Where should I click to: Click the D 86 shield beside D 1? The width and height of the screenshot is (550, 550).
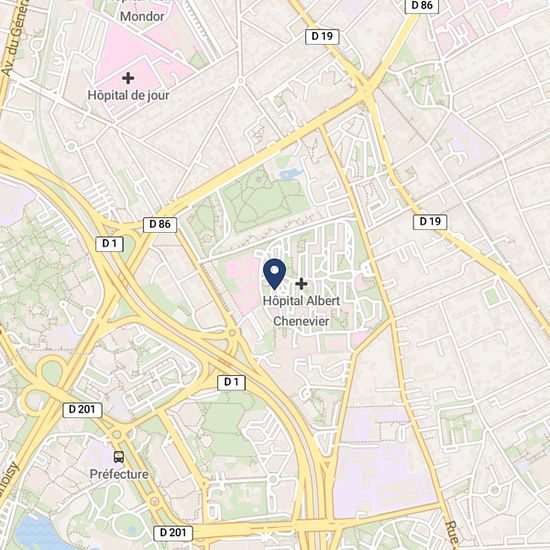coord(160,224)
